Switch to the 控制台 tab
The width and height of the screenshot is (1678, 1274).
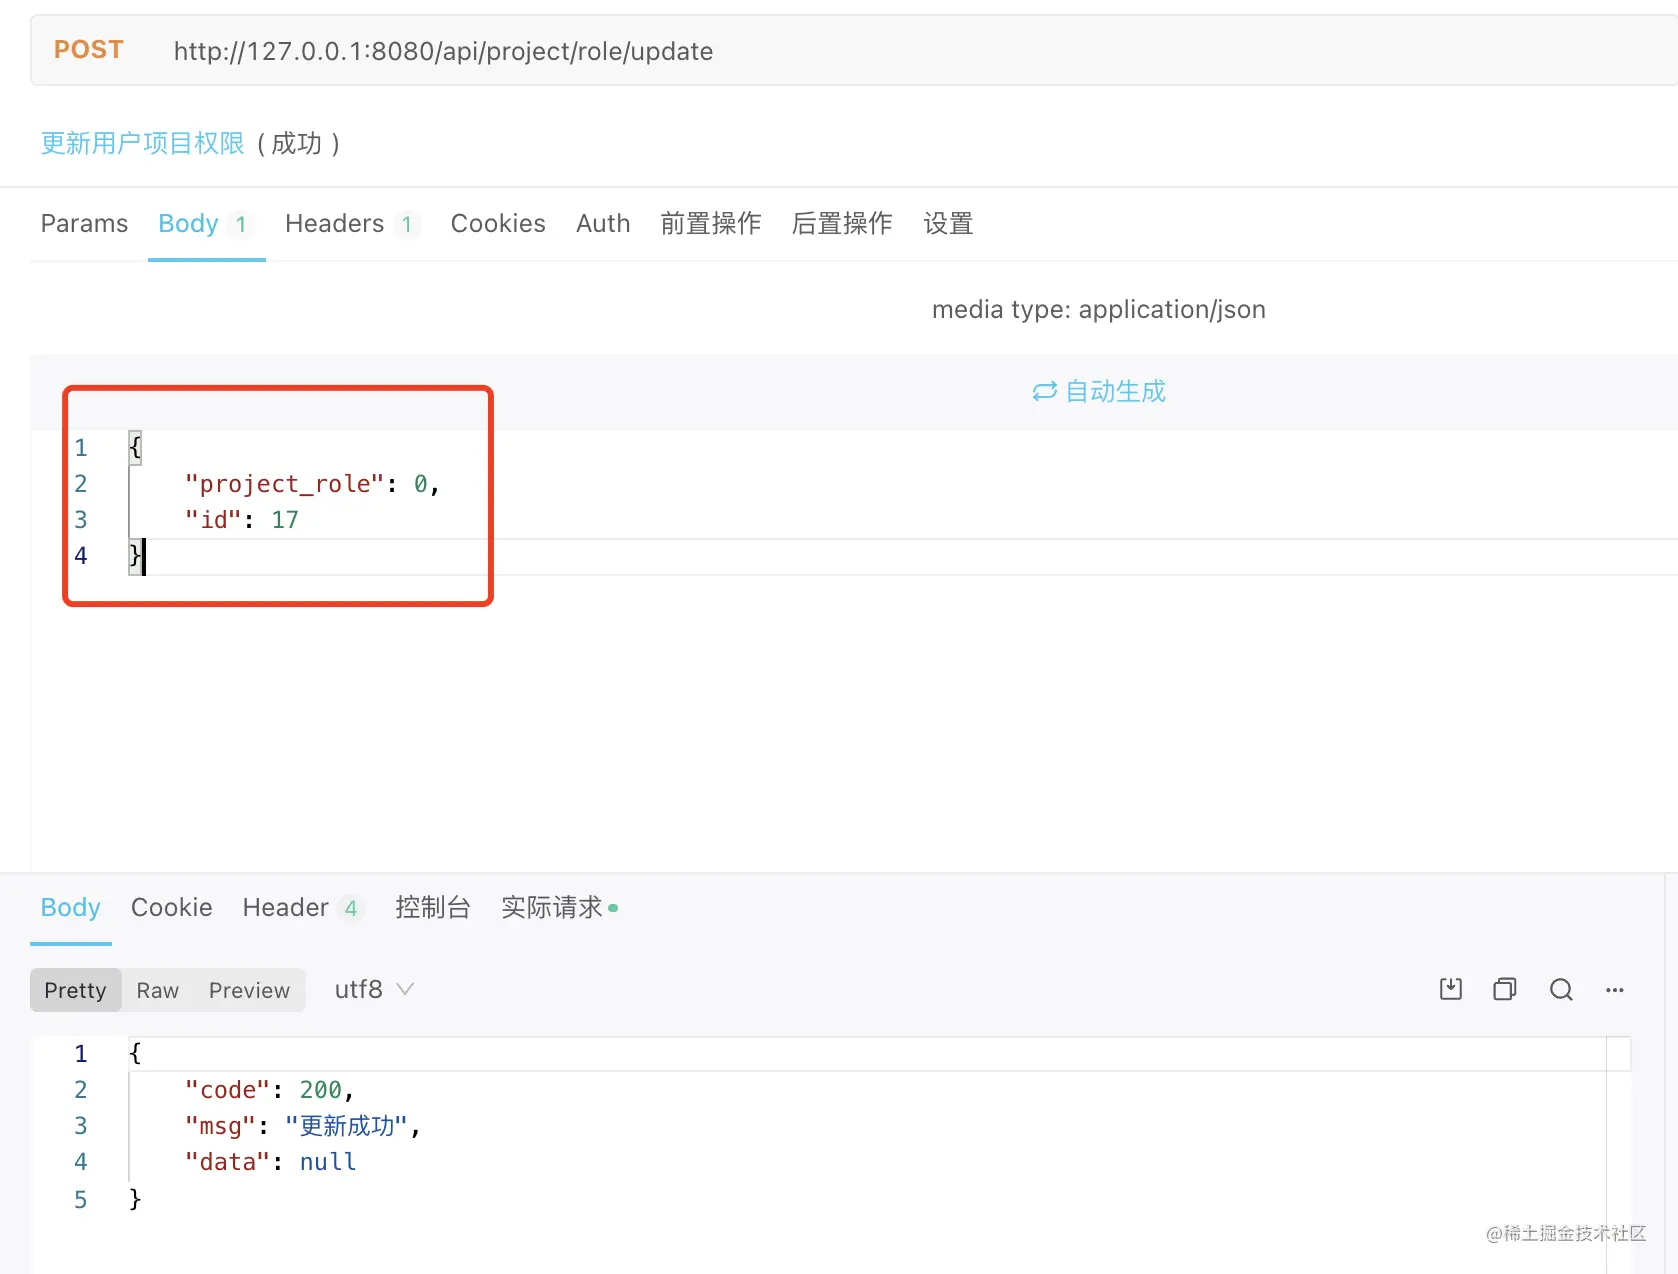tap(432, 907)
